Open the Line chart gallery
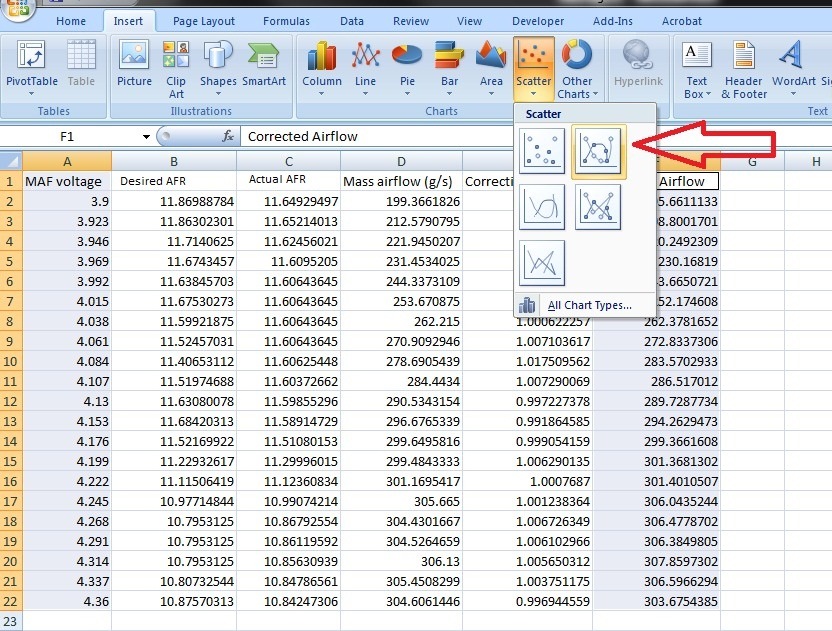This screenshot has width=832, height=631. (x=365, y=68)
